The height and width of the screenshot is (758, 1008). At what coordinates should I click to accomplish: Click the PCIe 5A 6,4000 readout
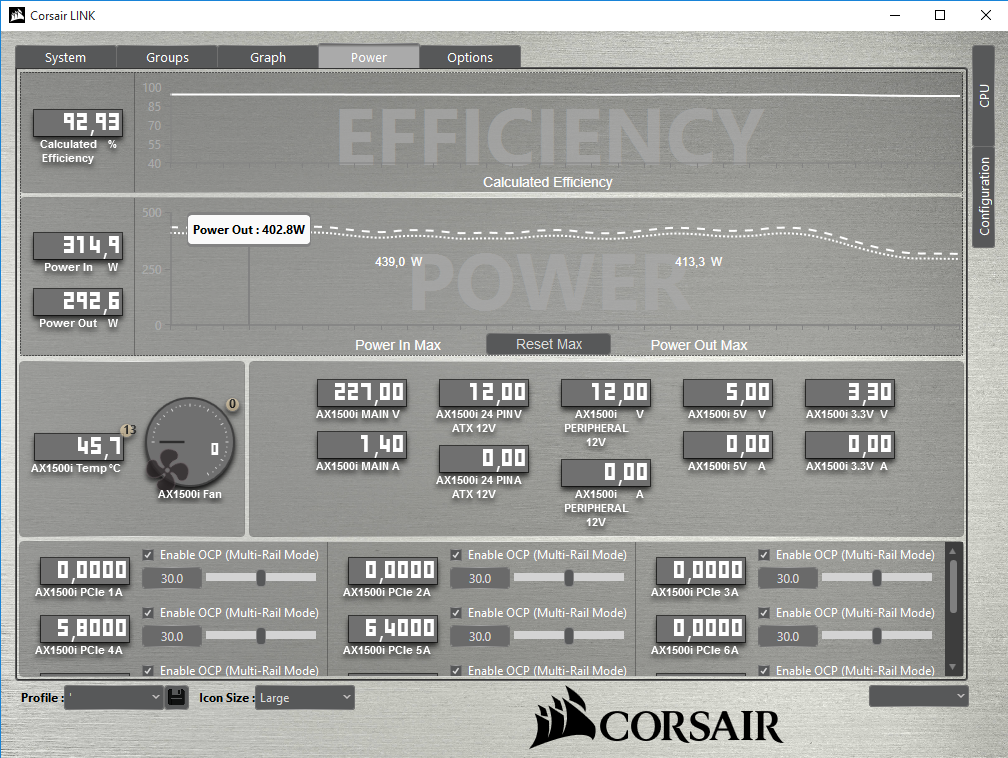(x=393, y=628)
